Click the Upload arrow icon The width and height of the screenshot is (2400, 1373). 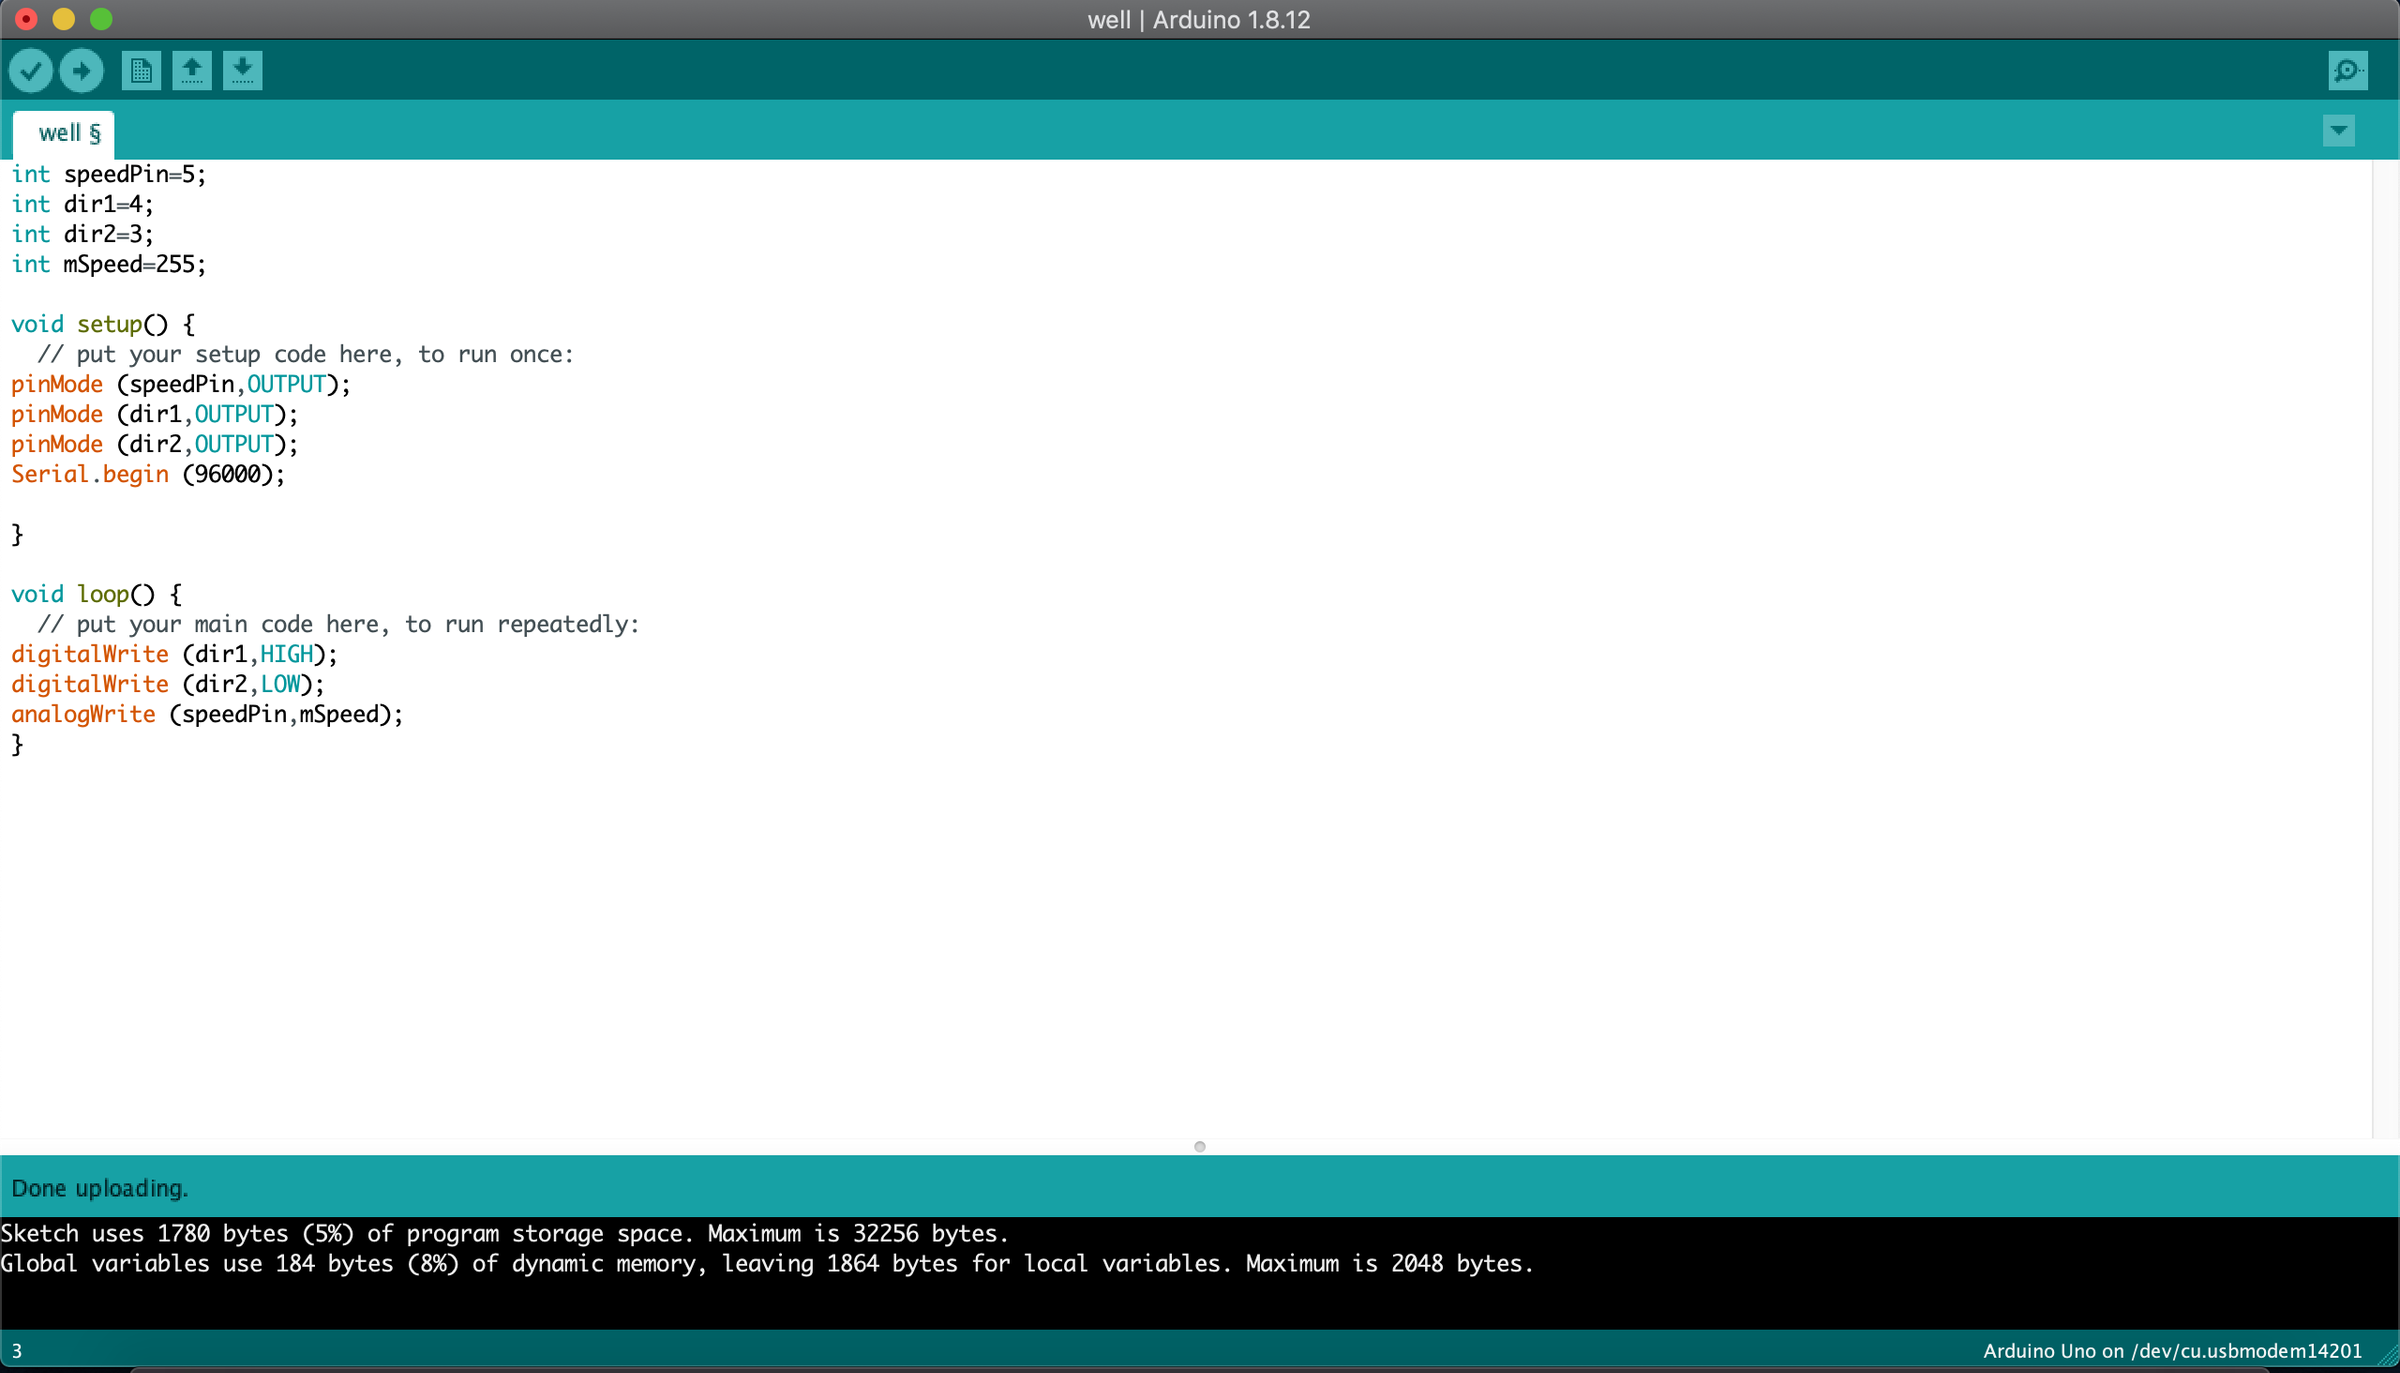tap(81, 71)
